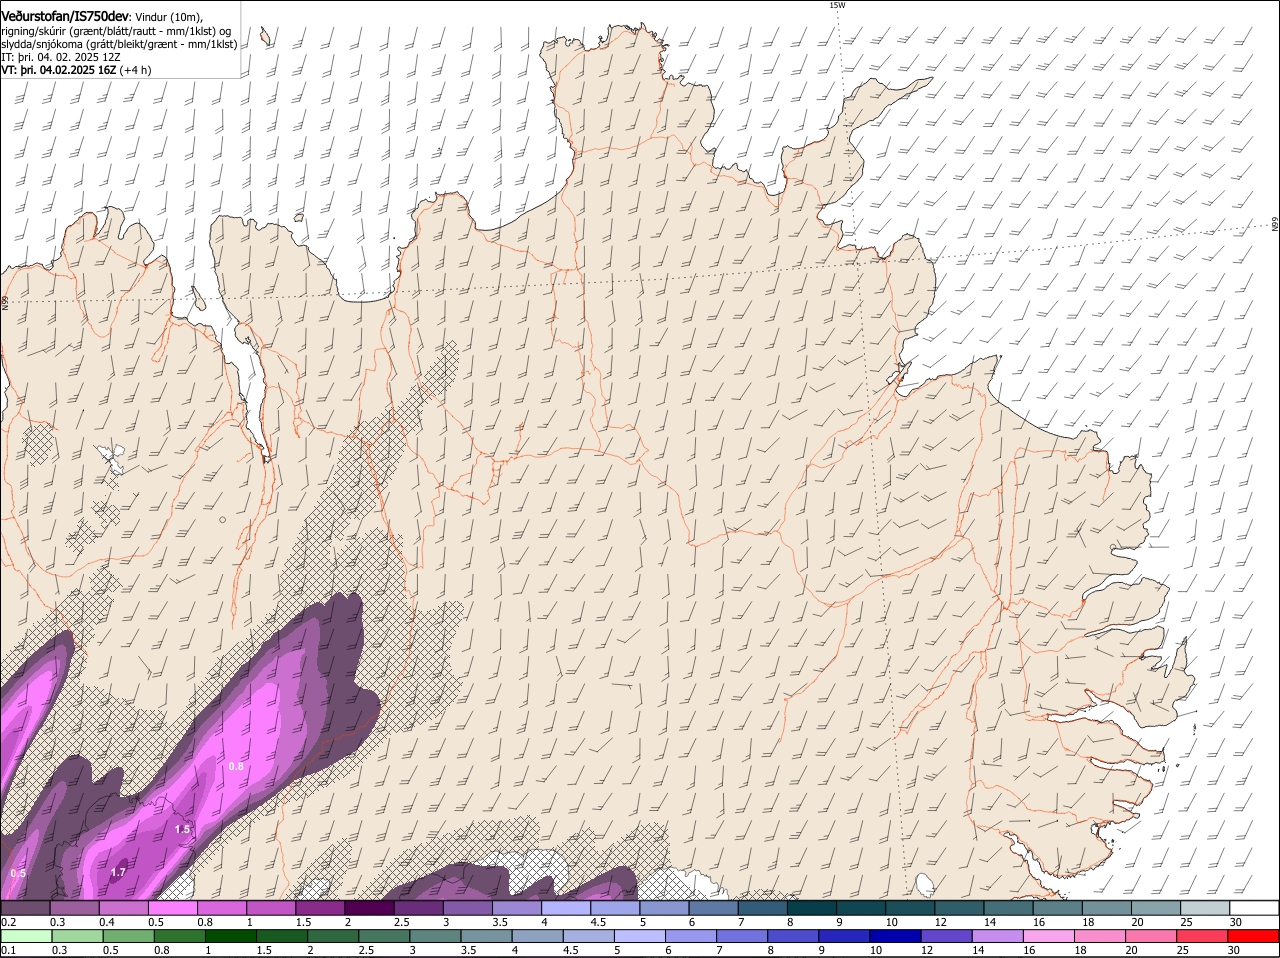This screenshot has width=1280, height=958.
Task: Click the 'N99' latitude label on the right edge
Action: click(1275, 224)
